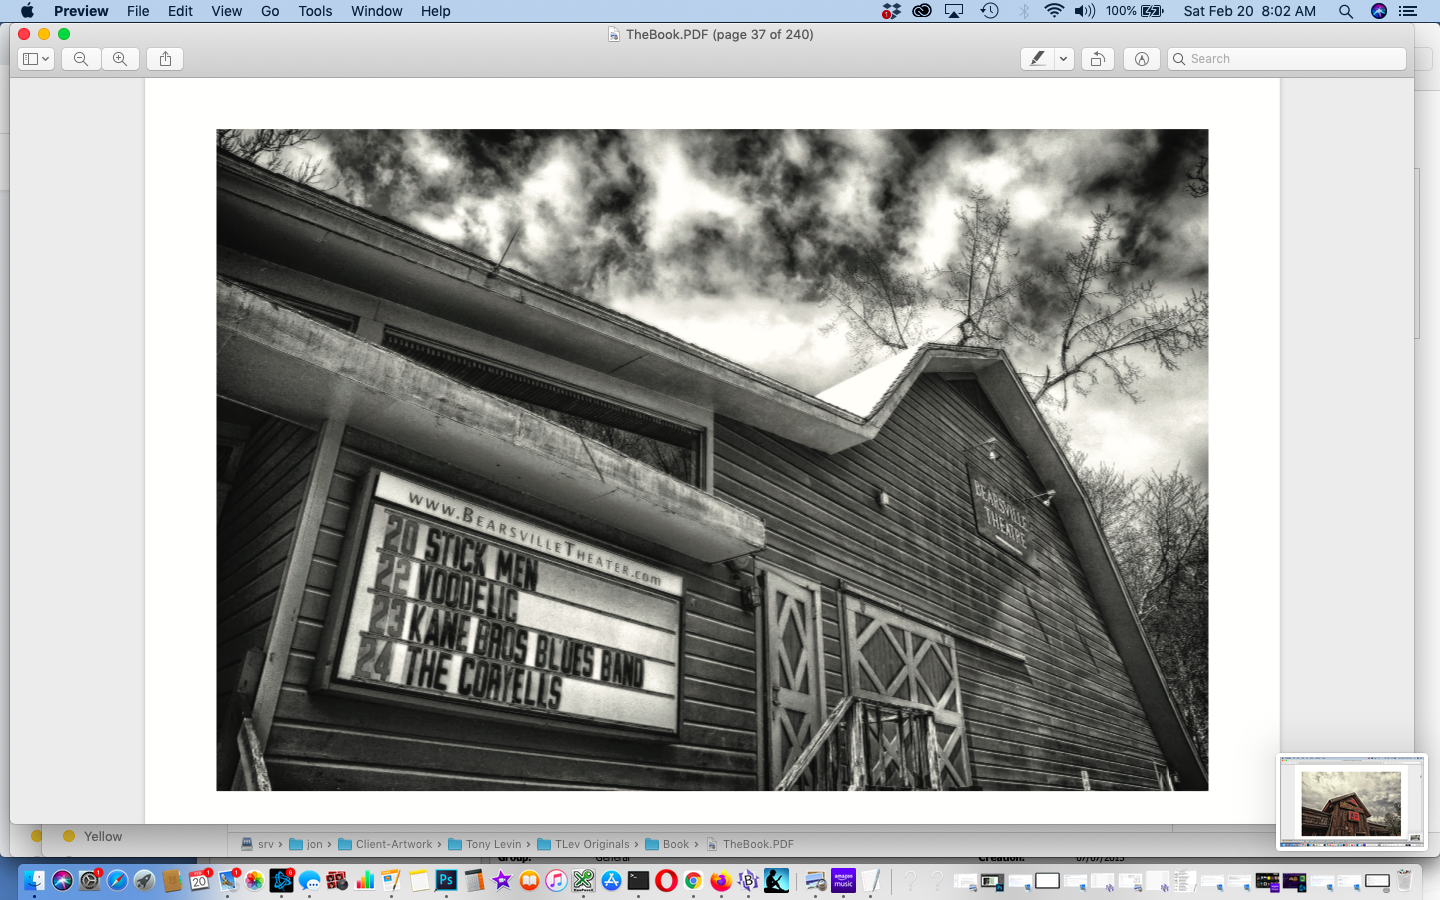The image size is (1440, 900).
Task: Open the File menu
Action: 138,11
